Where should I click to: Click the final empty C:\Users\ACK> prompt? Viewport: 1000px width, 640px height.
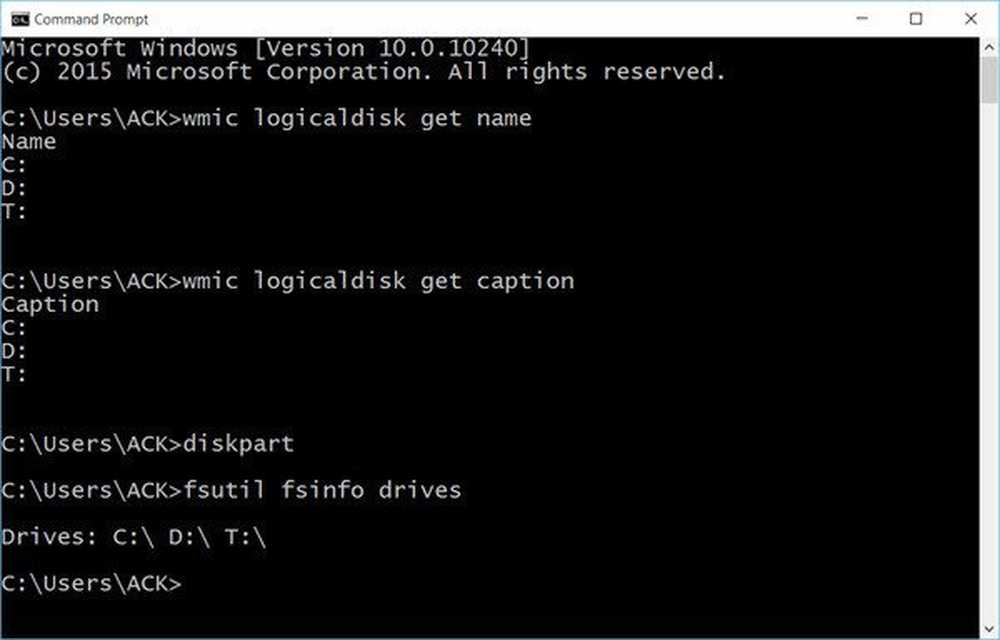(x=91, y=583)
